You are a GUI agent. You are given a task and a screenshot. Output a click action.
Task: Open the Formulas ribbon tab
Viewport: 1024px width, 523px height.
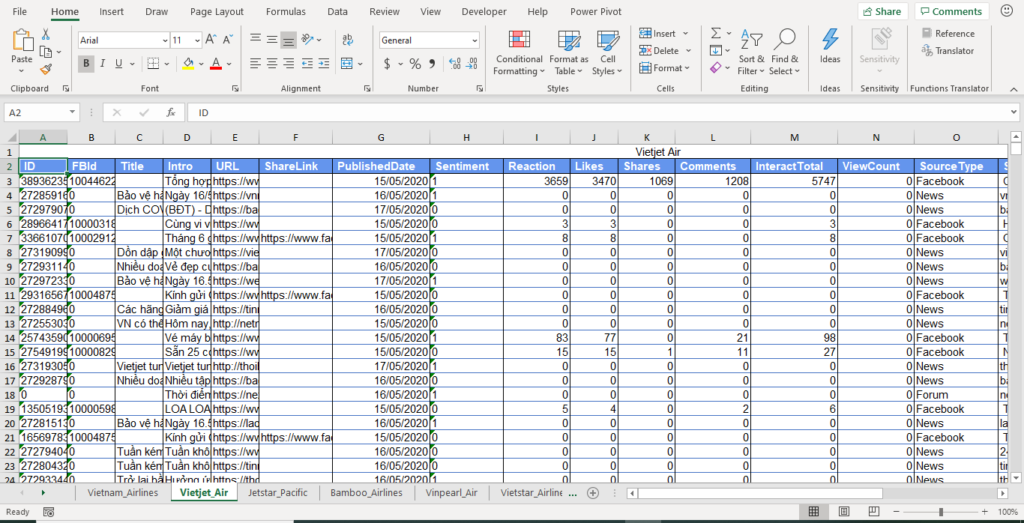[x=285, y=12]
